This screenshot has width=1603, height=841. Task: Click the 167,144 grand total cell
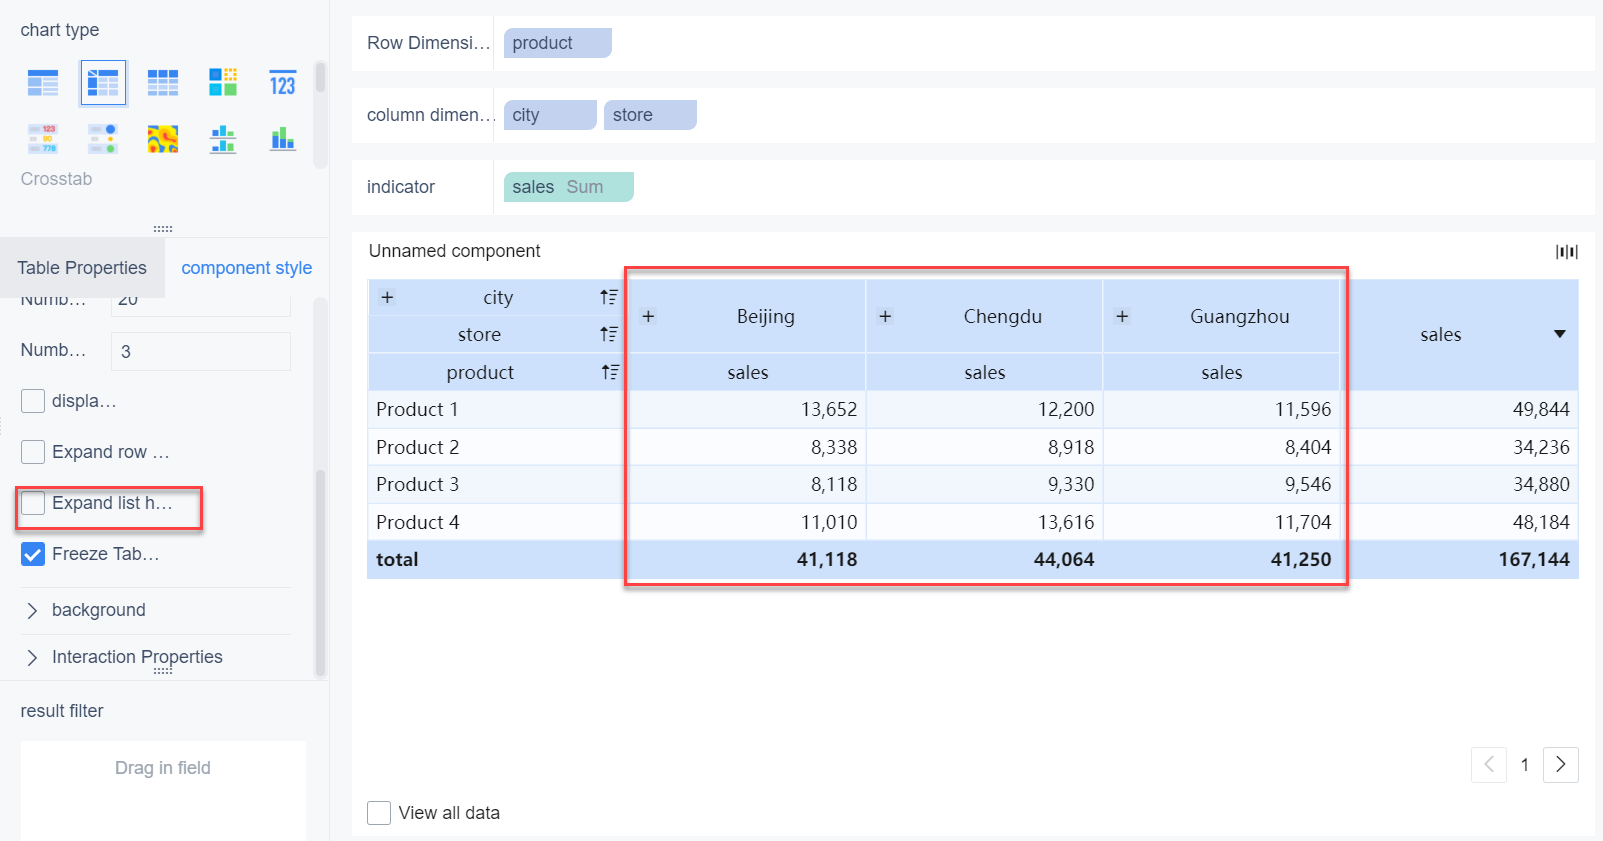(1460, 560)
